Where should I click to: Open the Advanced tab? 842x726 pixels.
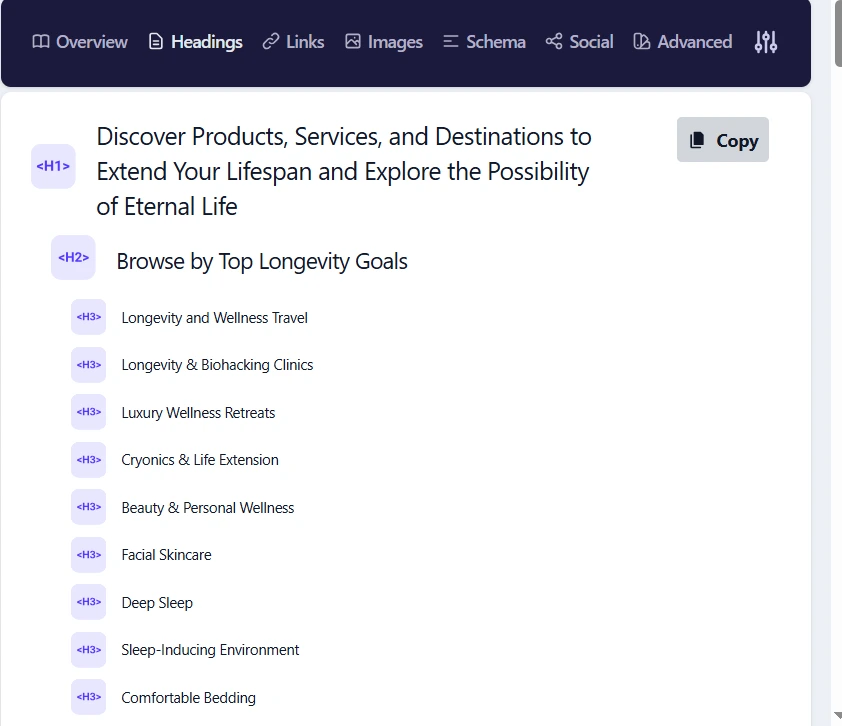(x=682, y=42)
